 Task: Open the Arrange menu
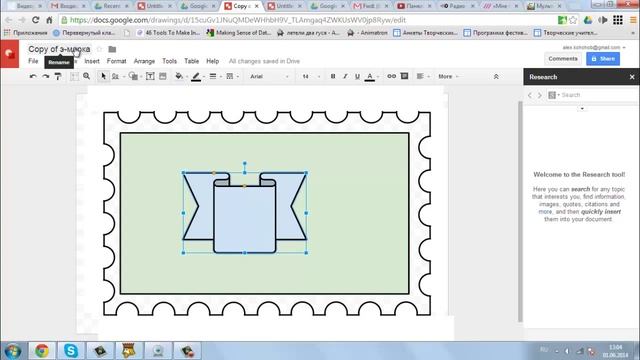click(x=144, y=61)
